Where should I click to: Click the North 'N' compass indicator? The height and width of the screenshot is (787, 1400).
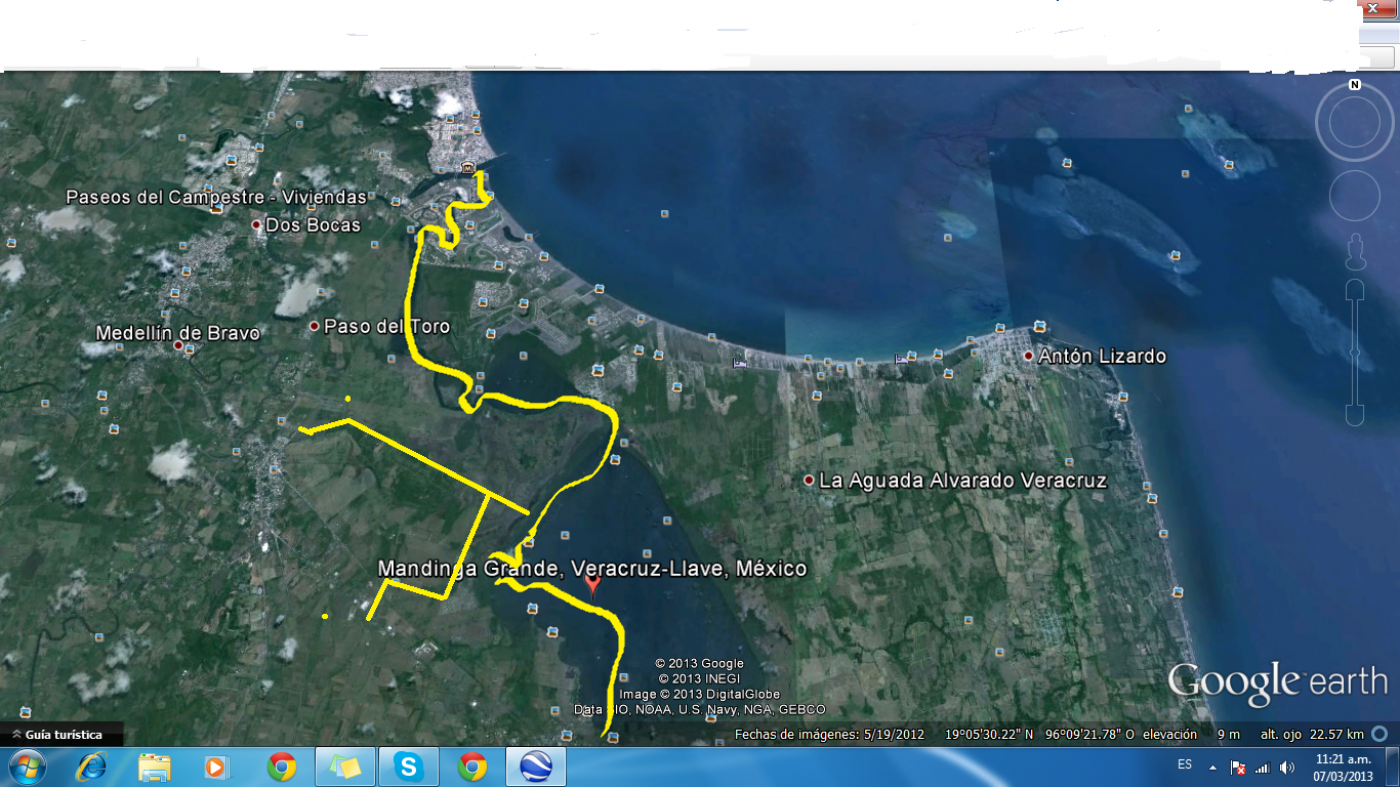pos(1354,85)
